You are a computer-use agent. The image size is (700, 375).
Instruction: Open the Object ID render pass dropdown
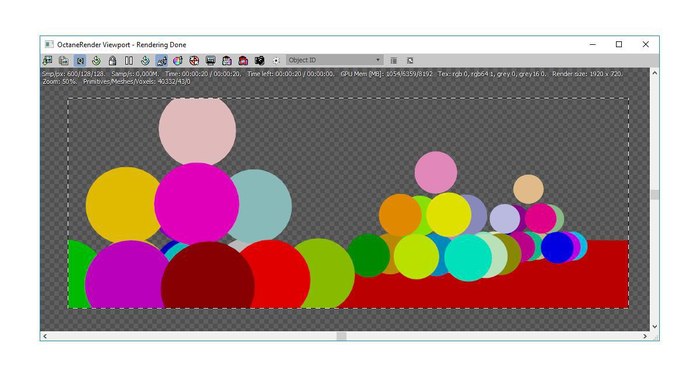334,60
